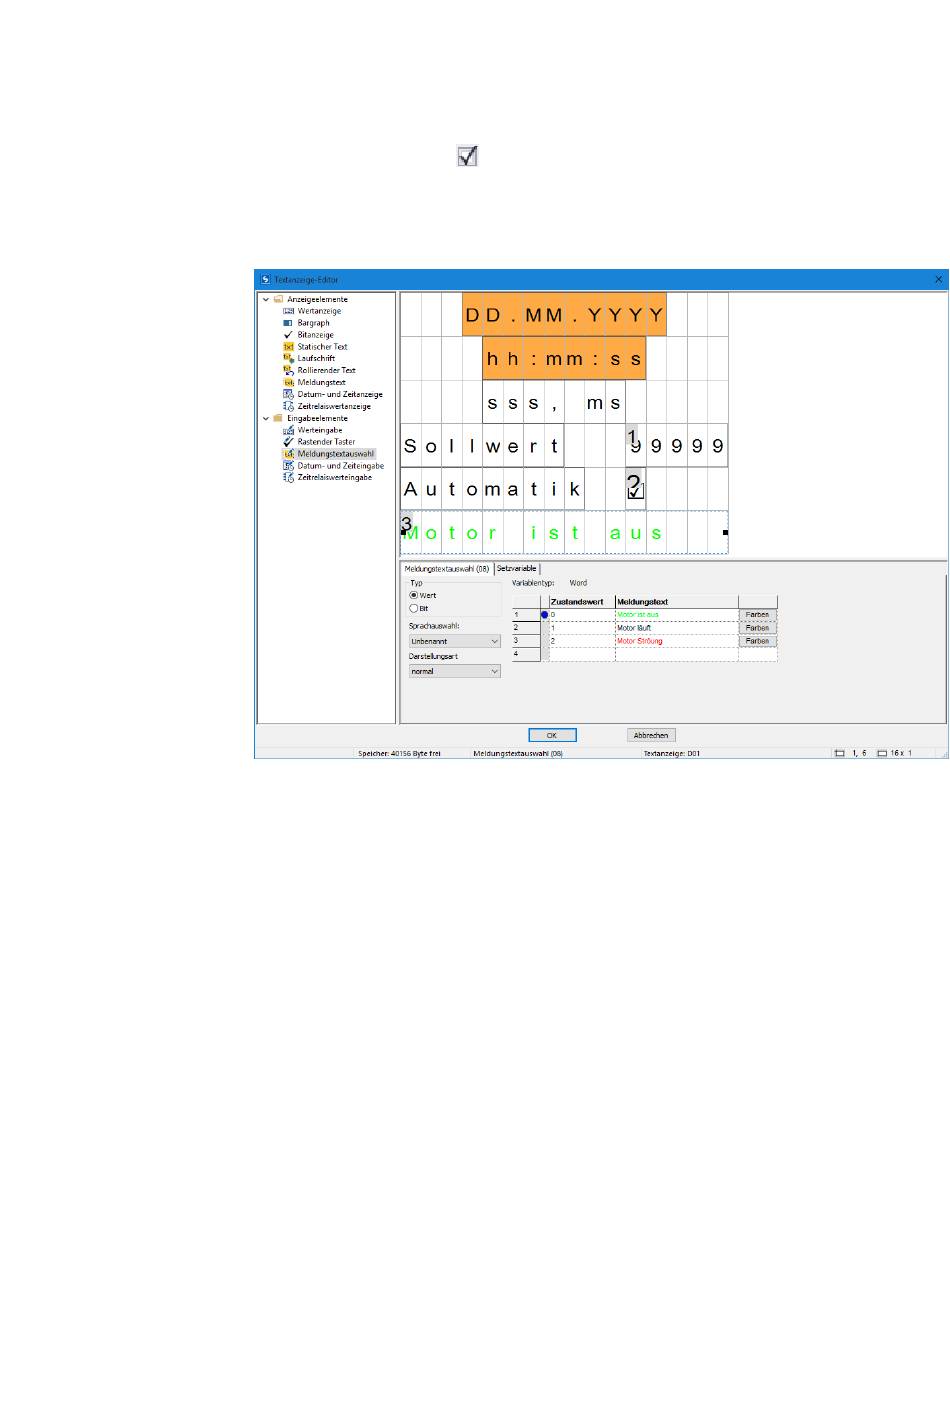The image size is (950, 1408).
Task: Pick the Bargraph display element icon
Action: click(x=289, y=323)
